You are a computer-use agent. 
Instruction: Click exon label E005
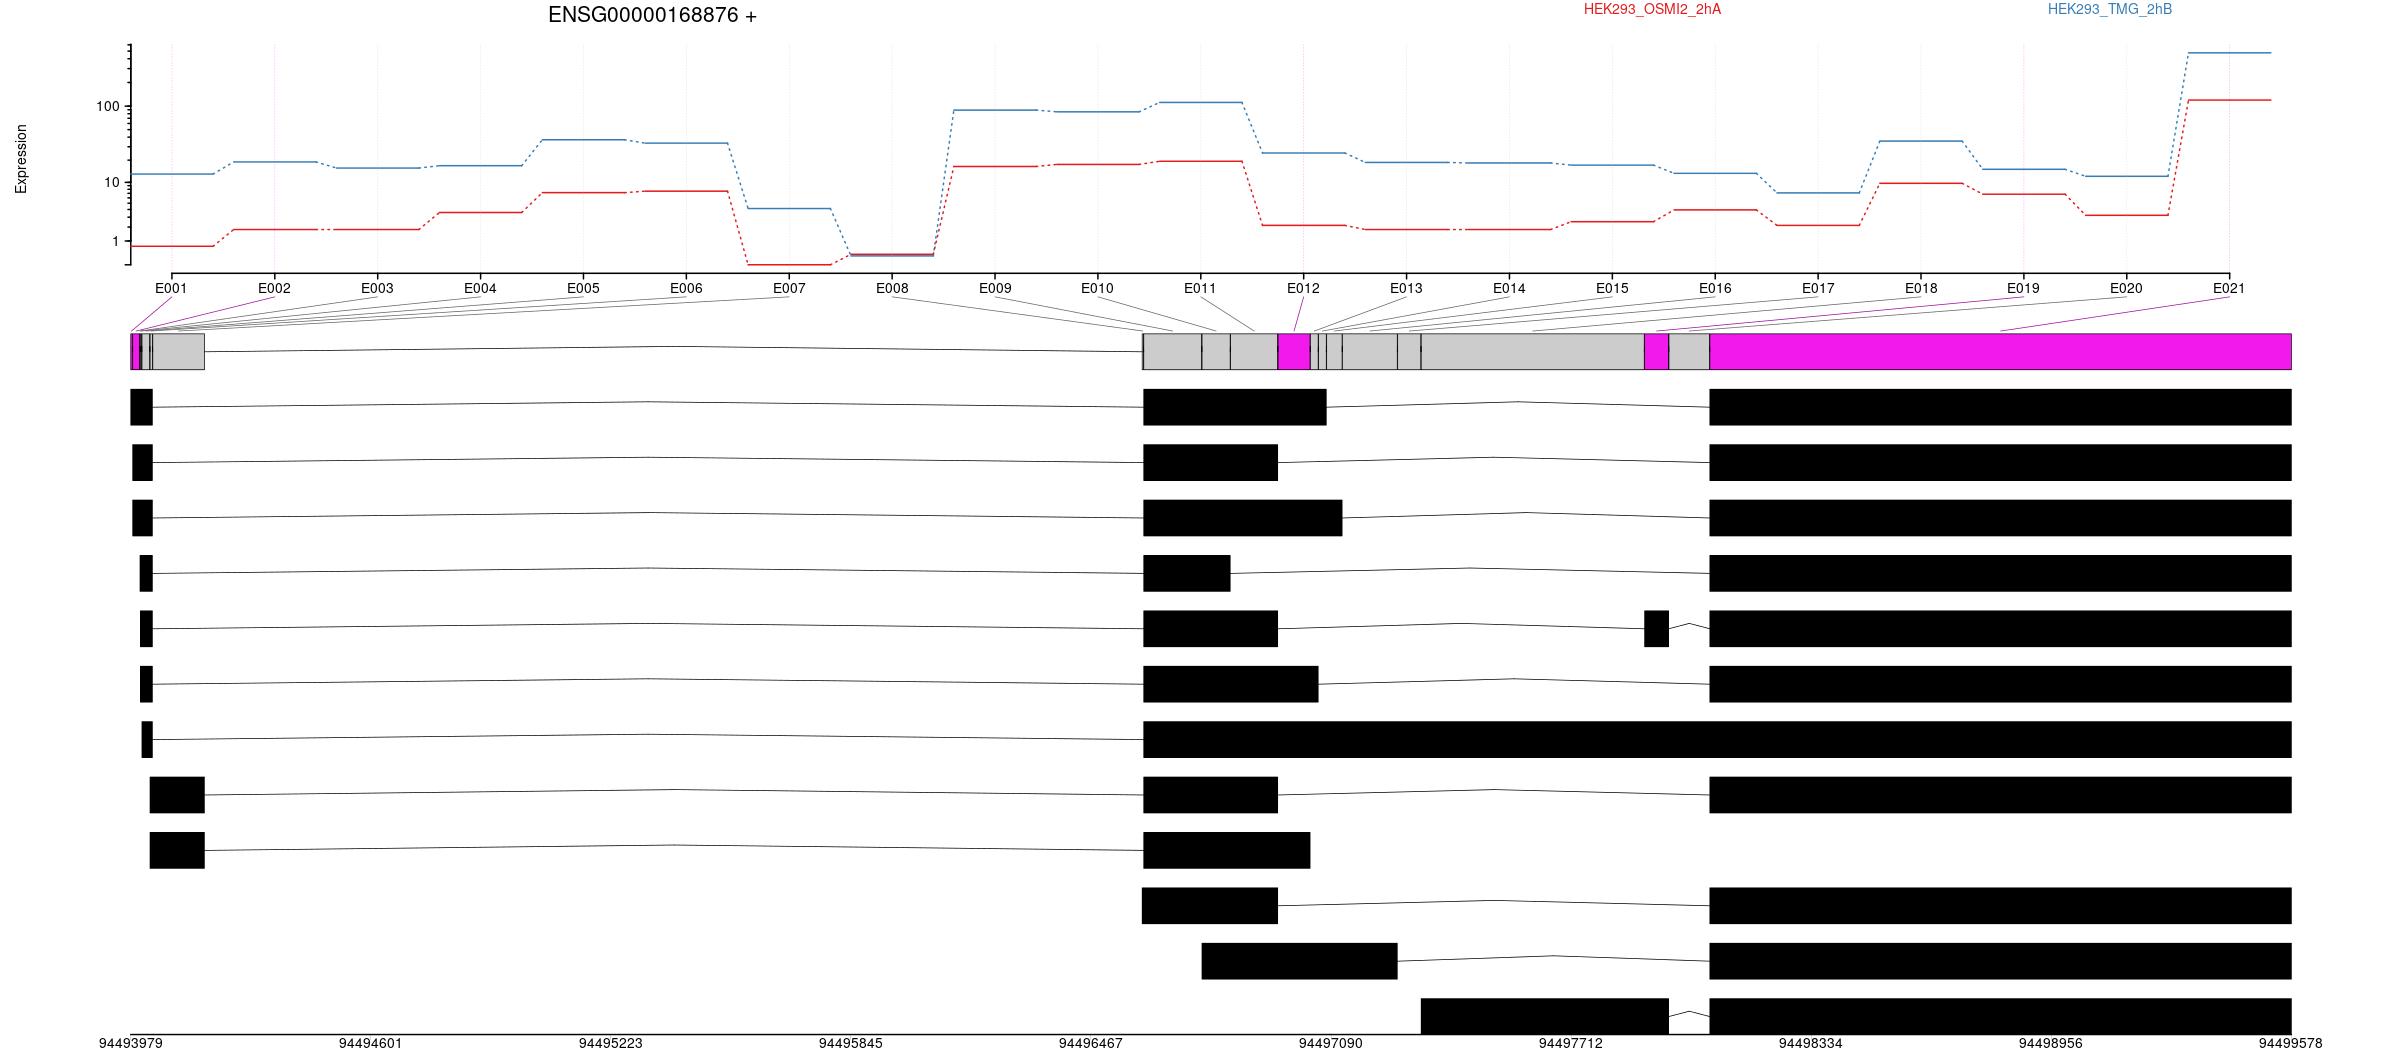coord(583,288)
